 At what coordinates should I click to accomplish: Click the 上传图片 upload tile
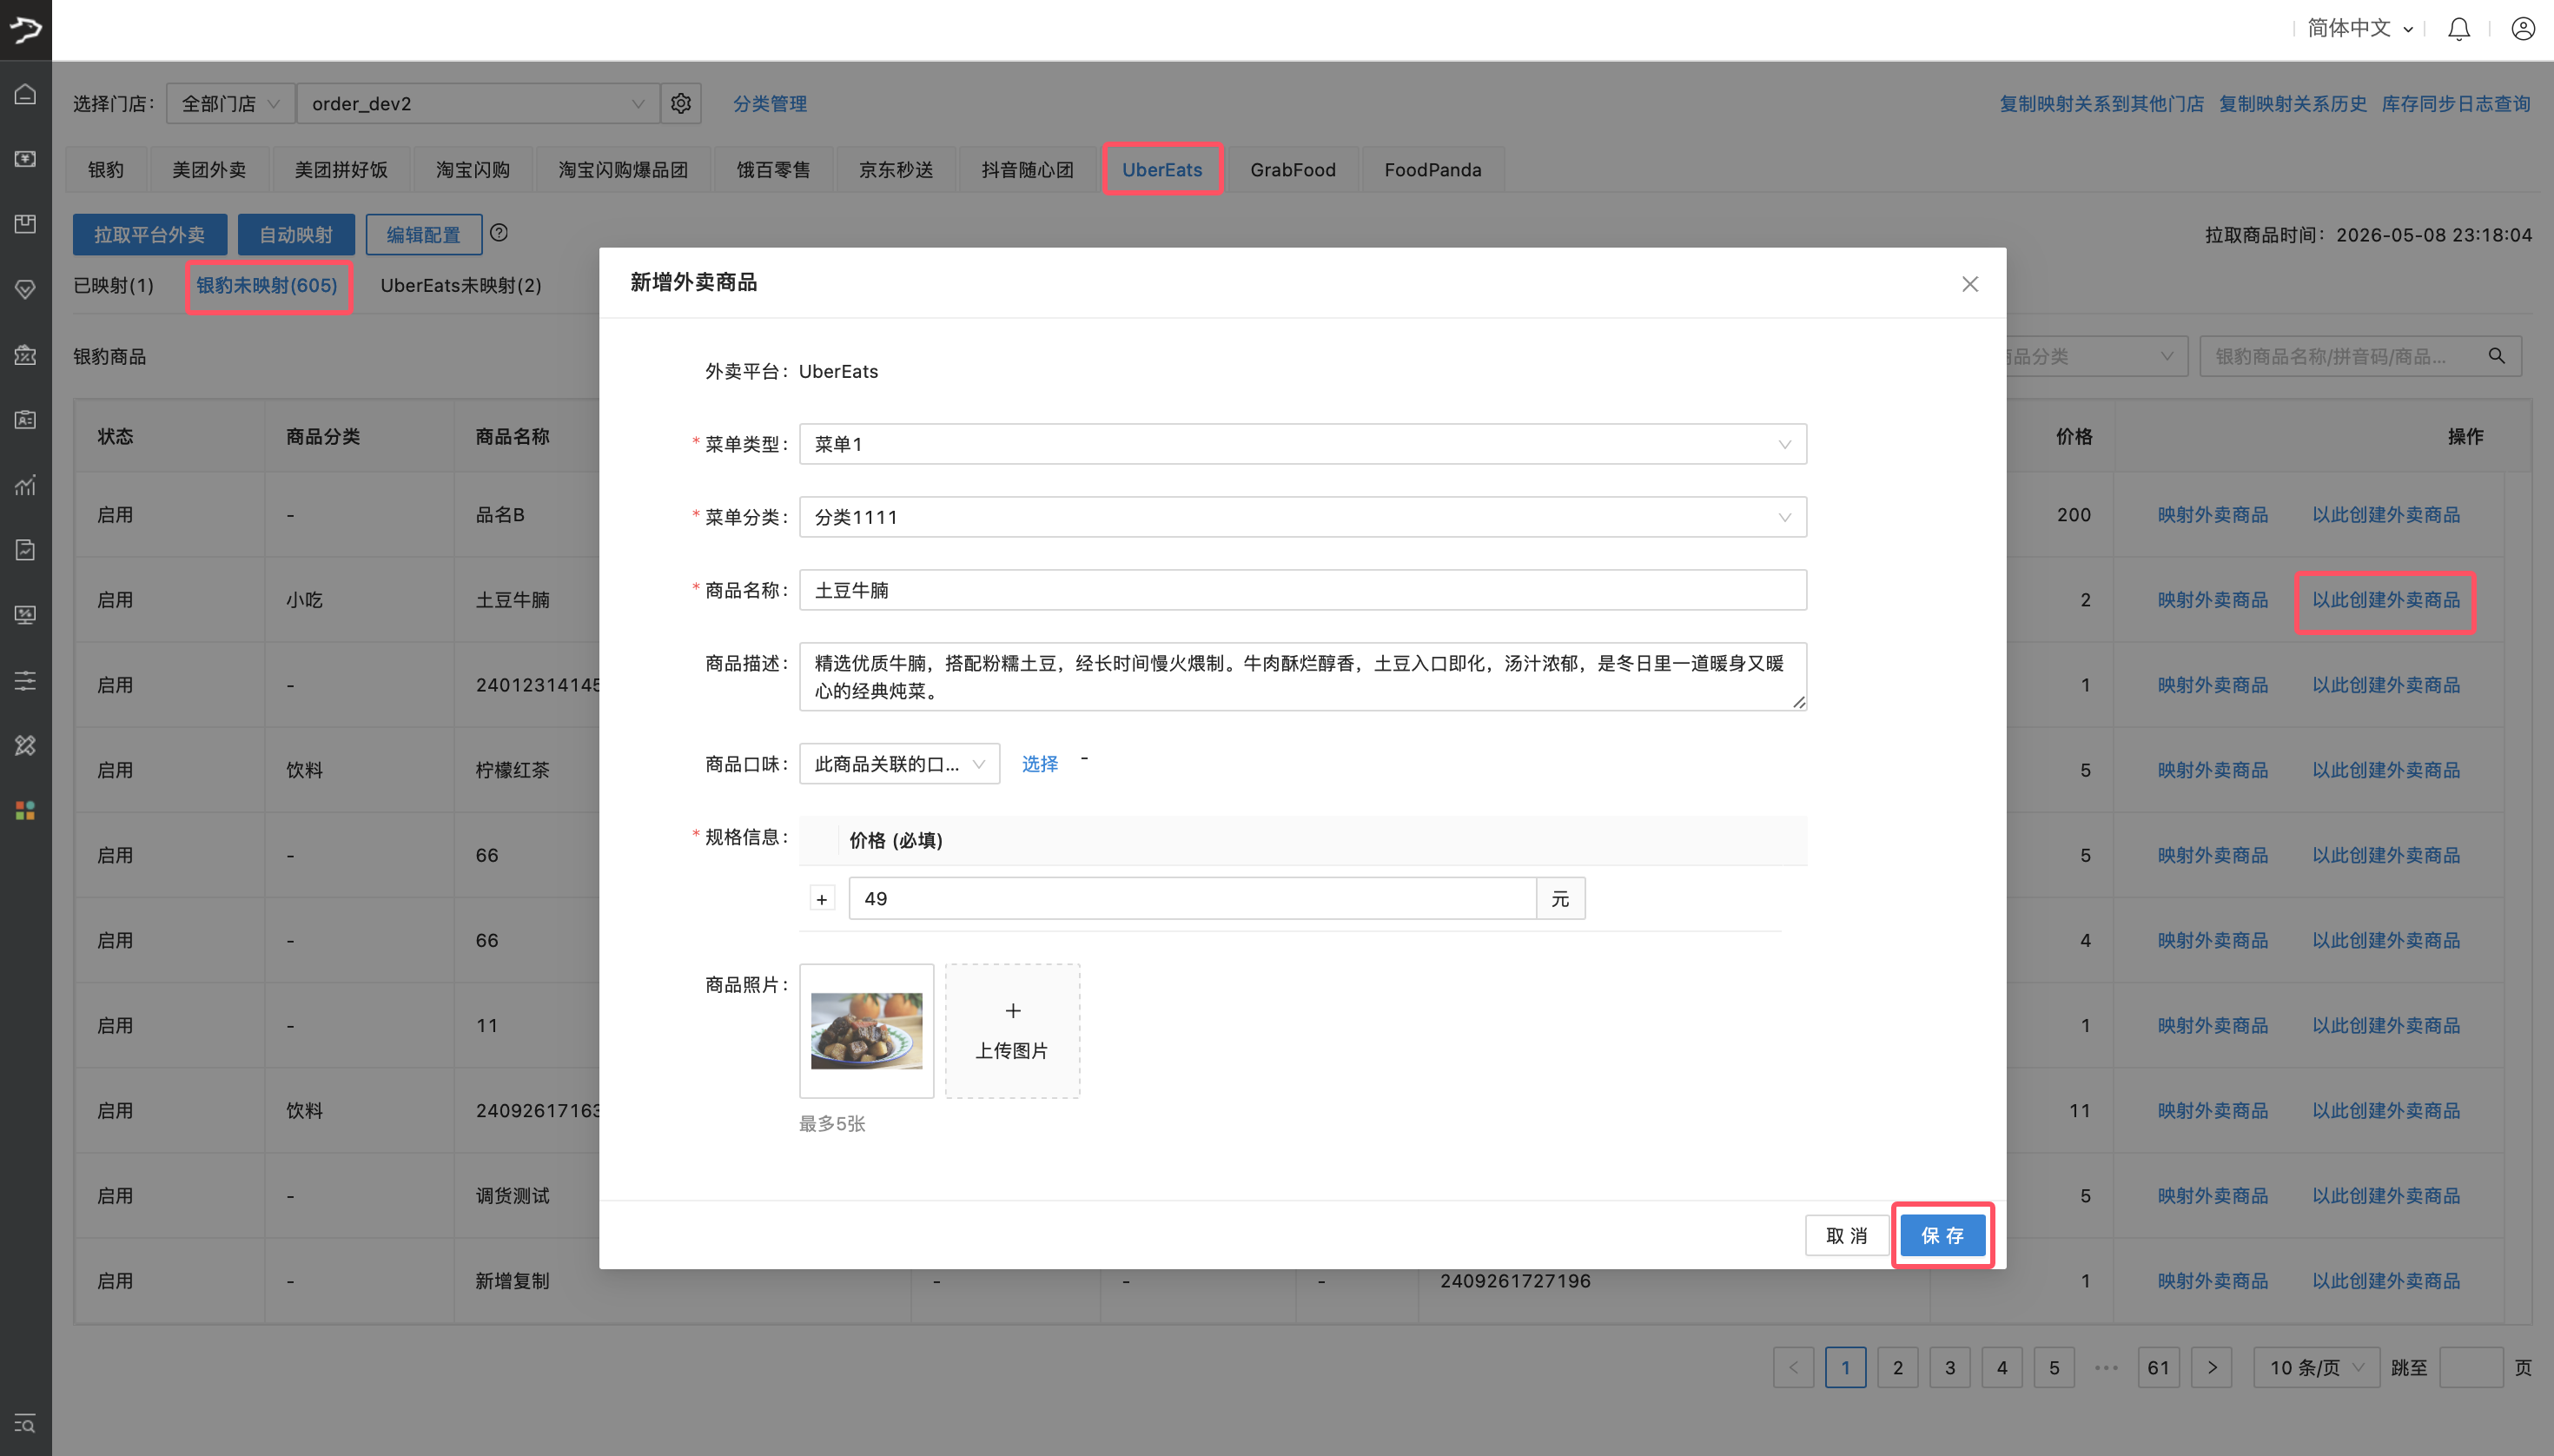coord(1012,1031)
